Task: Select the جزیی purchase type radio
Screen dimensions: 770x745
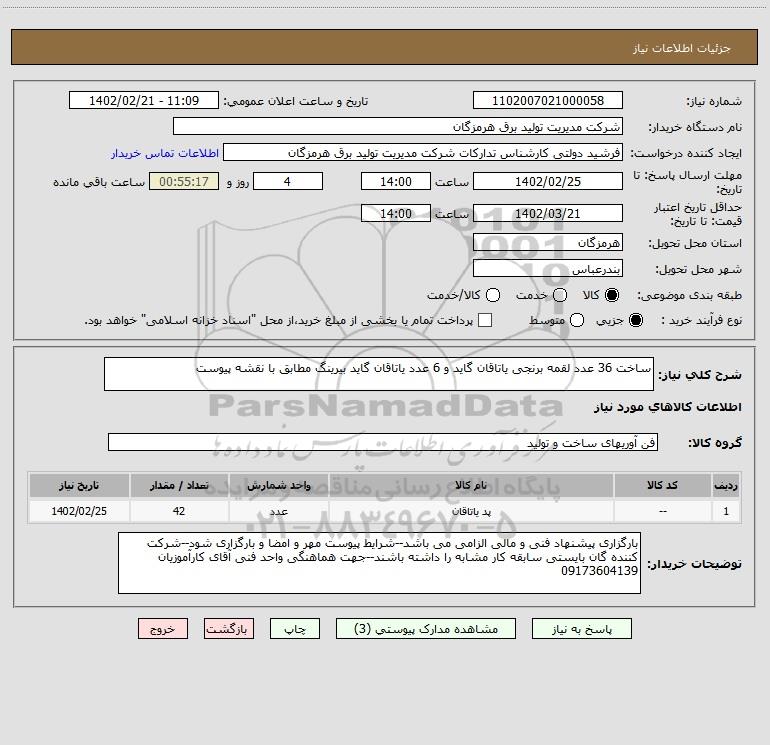Action: click(x=636, y=320)
